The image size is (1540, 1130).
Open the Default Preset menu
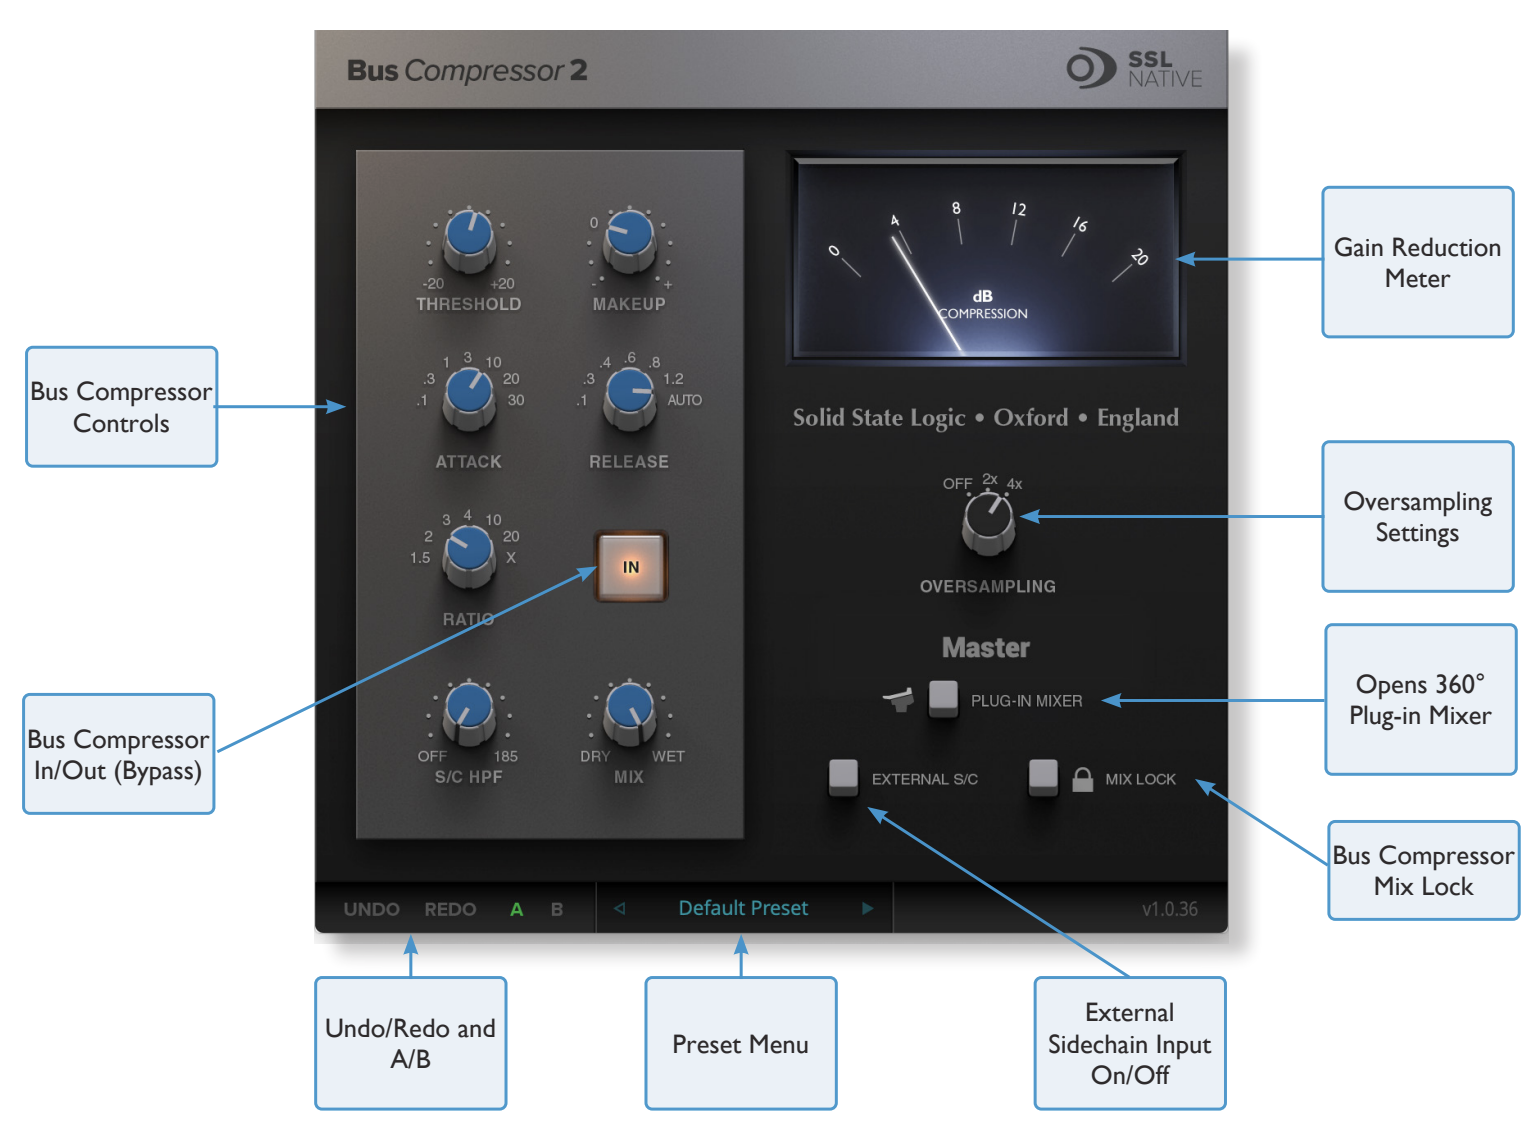point(743,908)
